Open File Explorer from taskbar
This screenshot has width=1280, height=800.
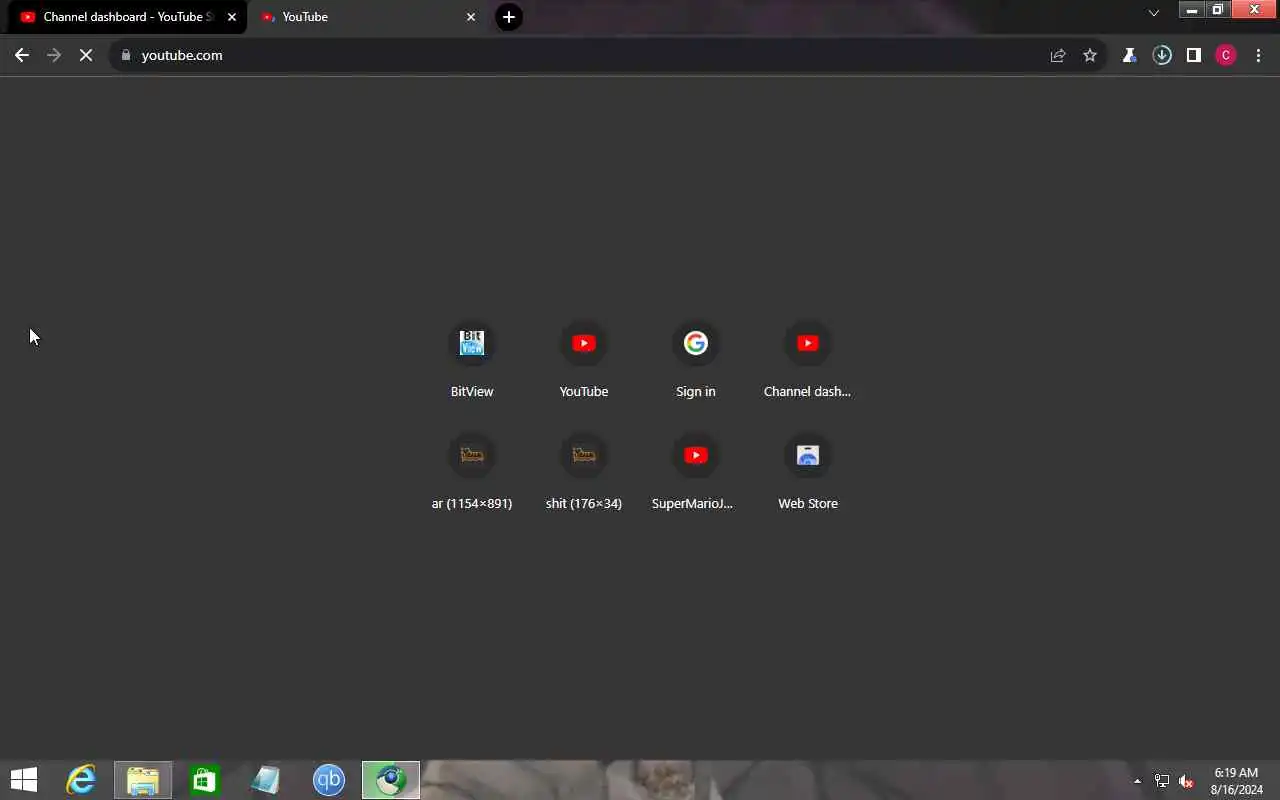(143, 780)
